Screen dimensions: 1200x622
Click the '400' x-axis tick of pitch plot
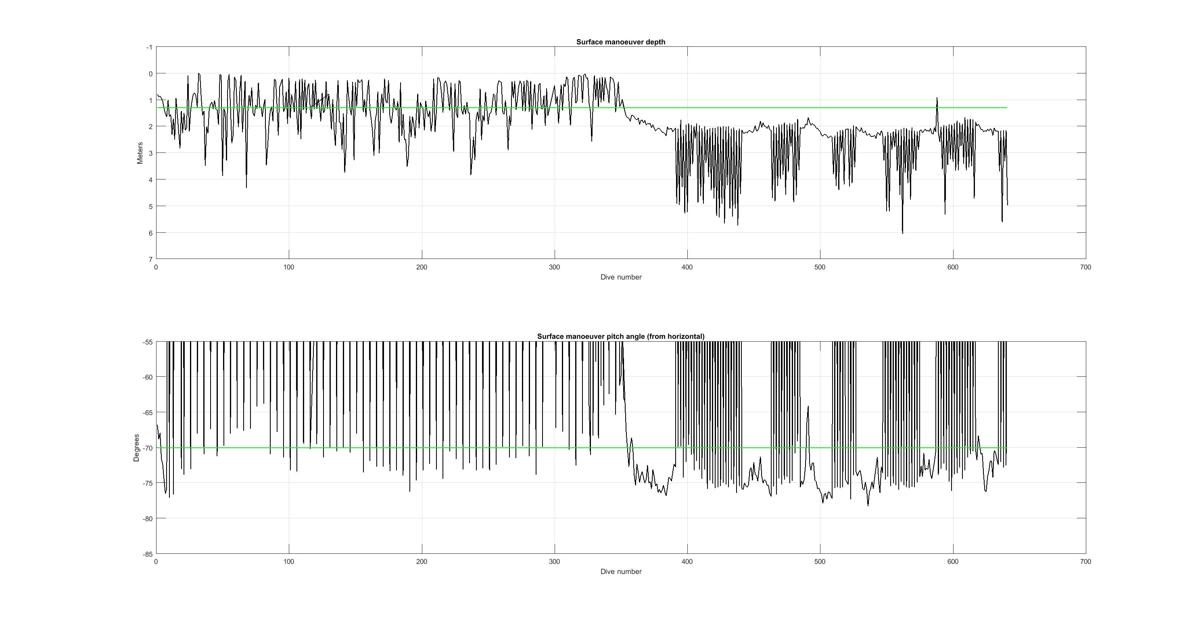(687, 562)
